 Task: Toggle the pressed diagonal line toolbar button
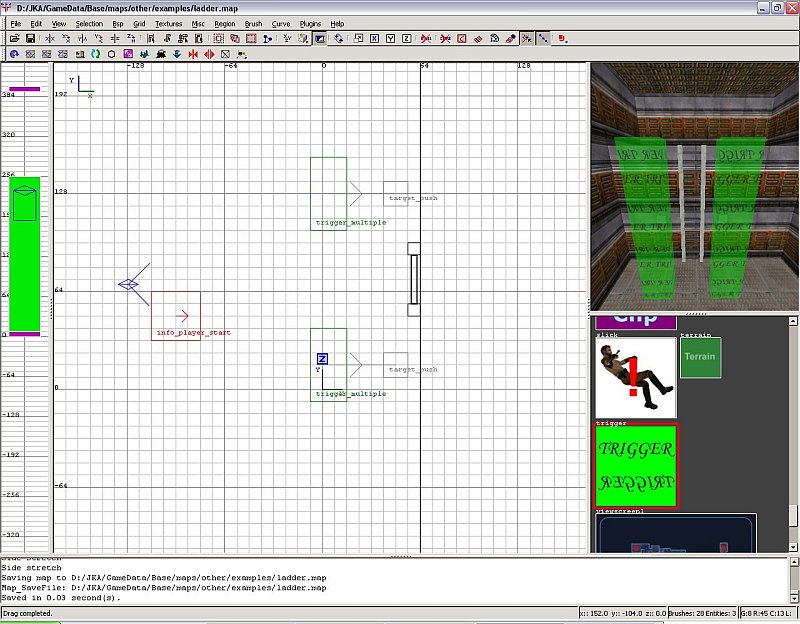543,38
